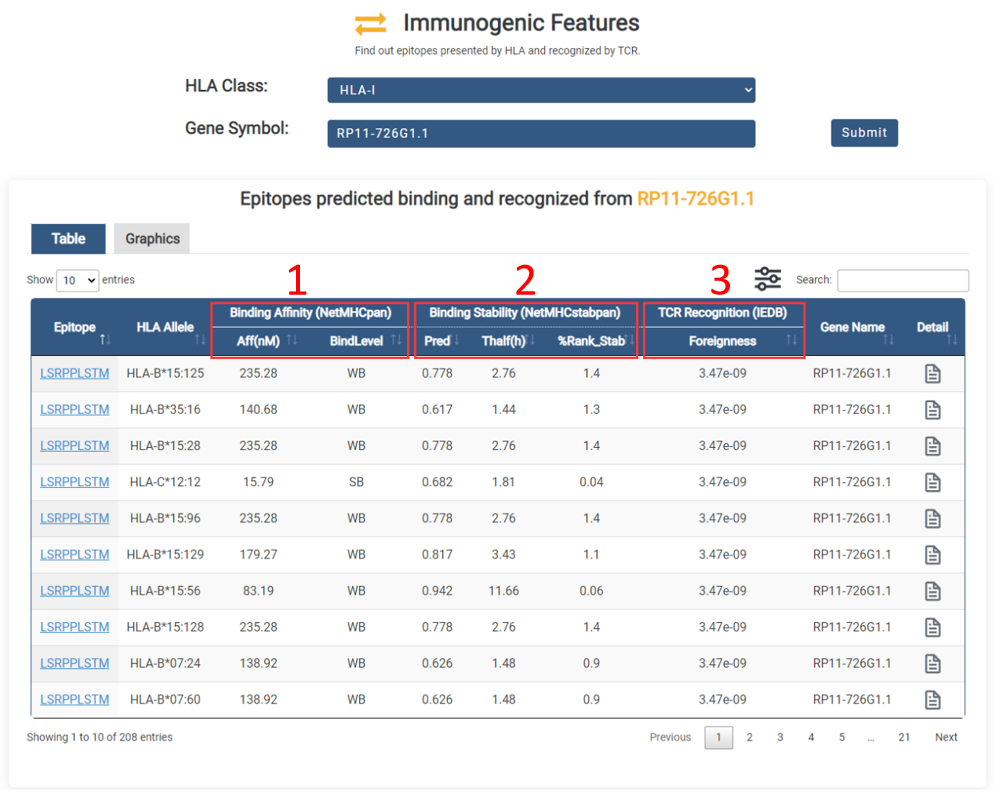
Task: Open the show entries count dropdown
Action: click(x=77, y=280)
